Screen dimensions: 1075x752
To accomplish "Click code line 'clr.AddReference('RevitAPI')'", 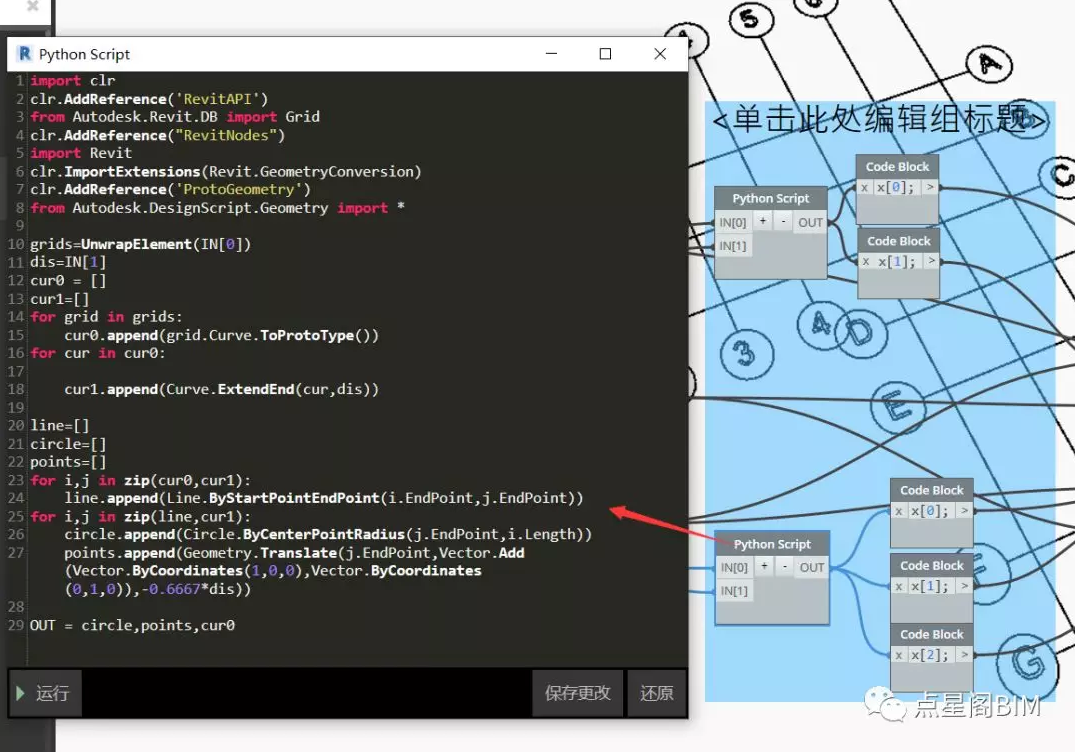I will (149, 99).
